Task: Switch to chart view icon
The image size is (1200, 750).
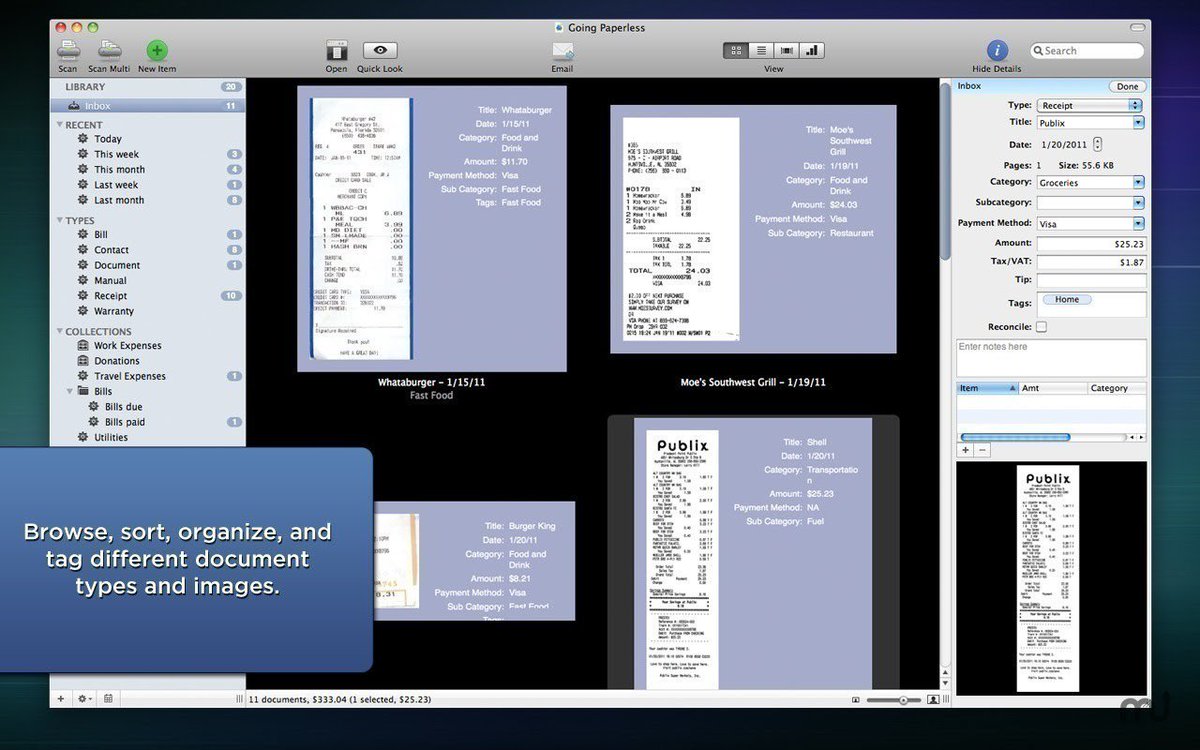Action: click(x=811, y=50)
